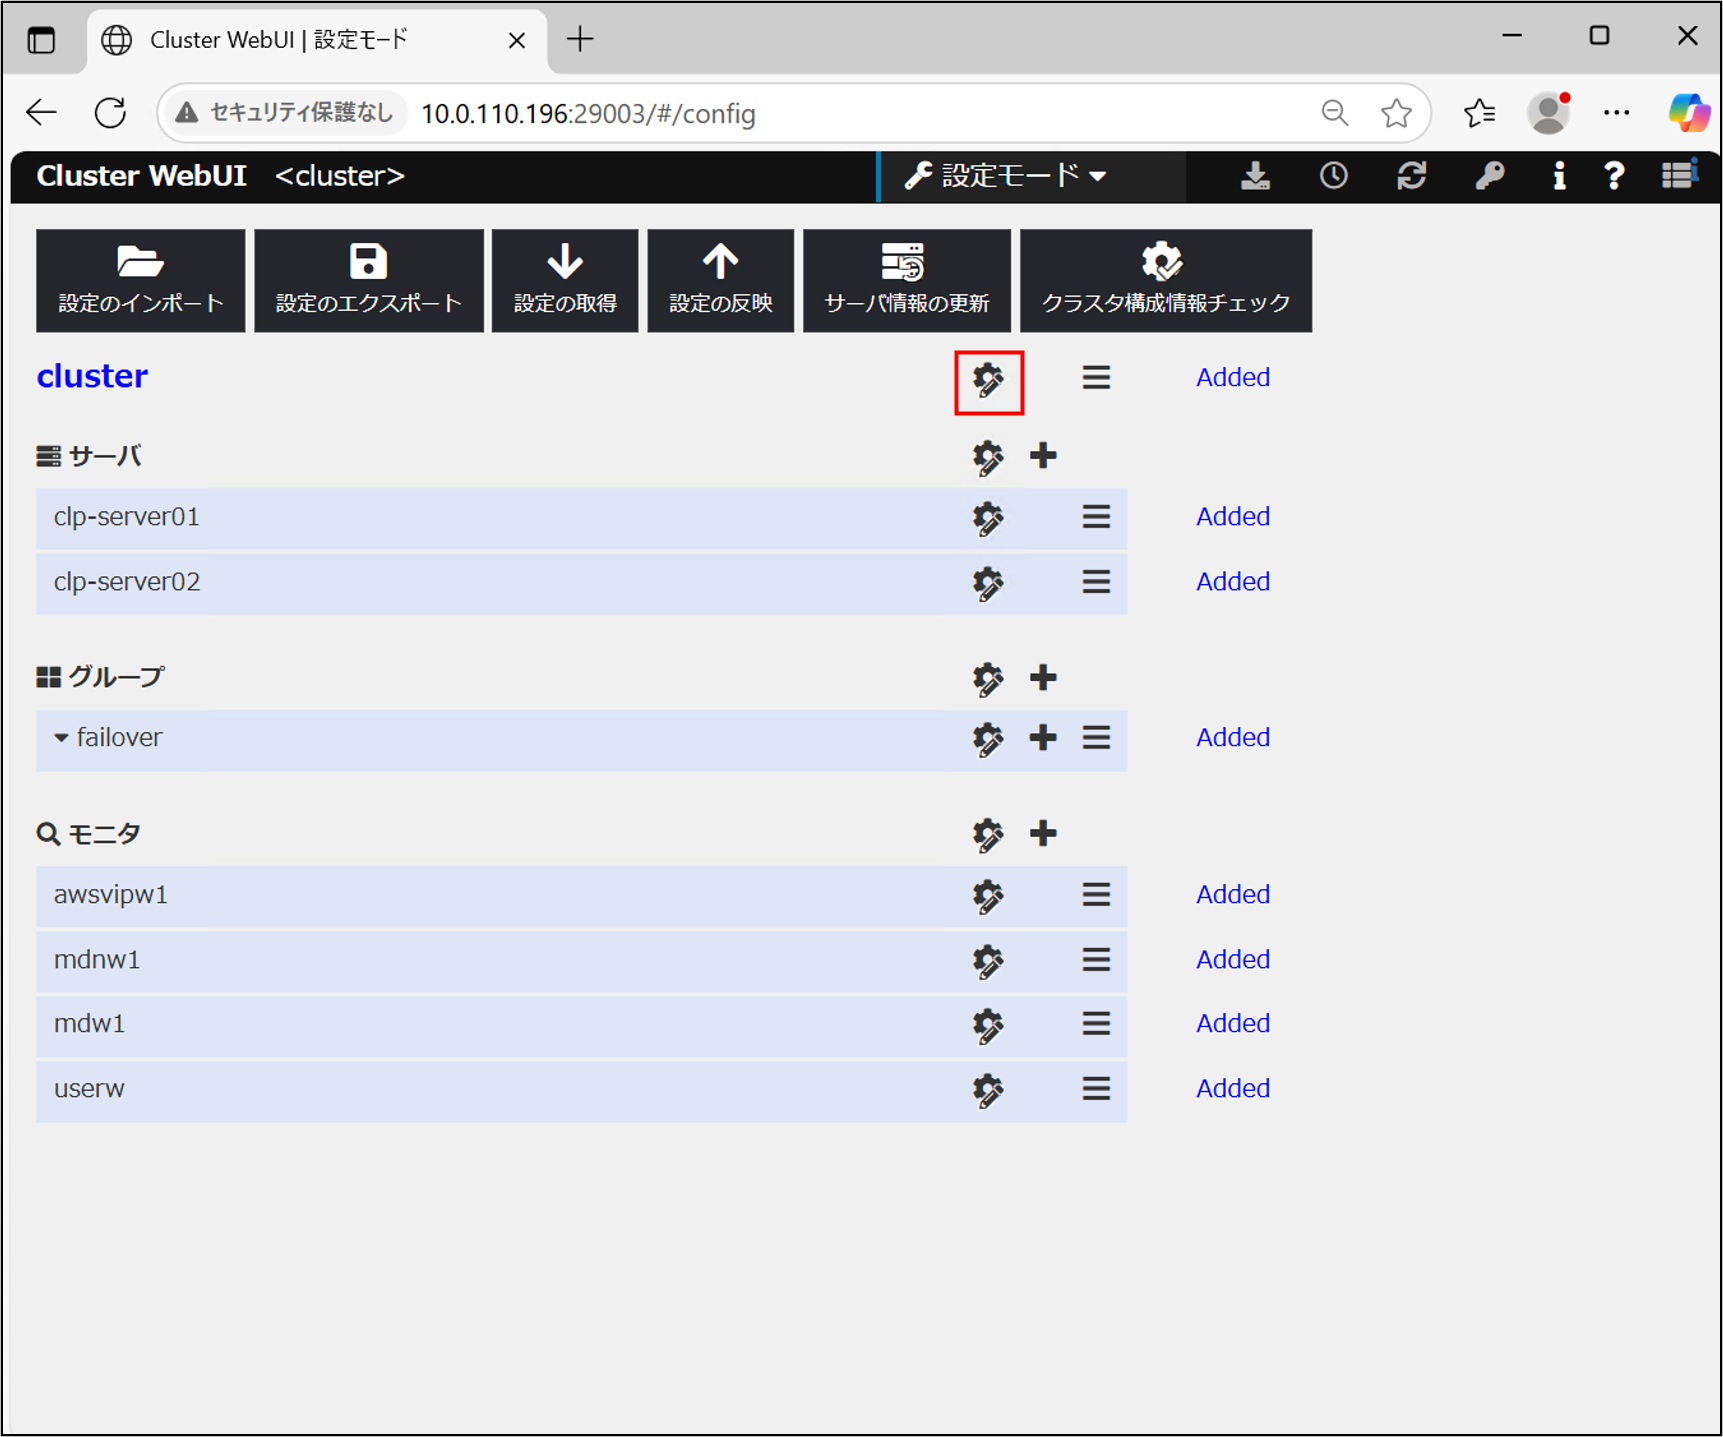Click 設定のインポート button
The width and height of the screenshot is (1723, 1437).
[140, 281]
